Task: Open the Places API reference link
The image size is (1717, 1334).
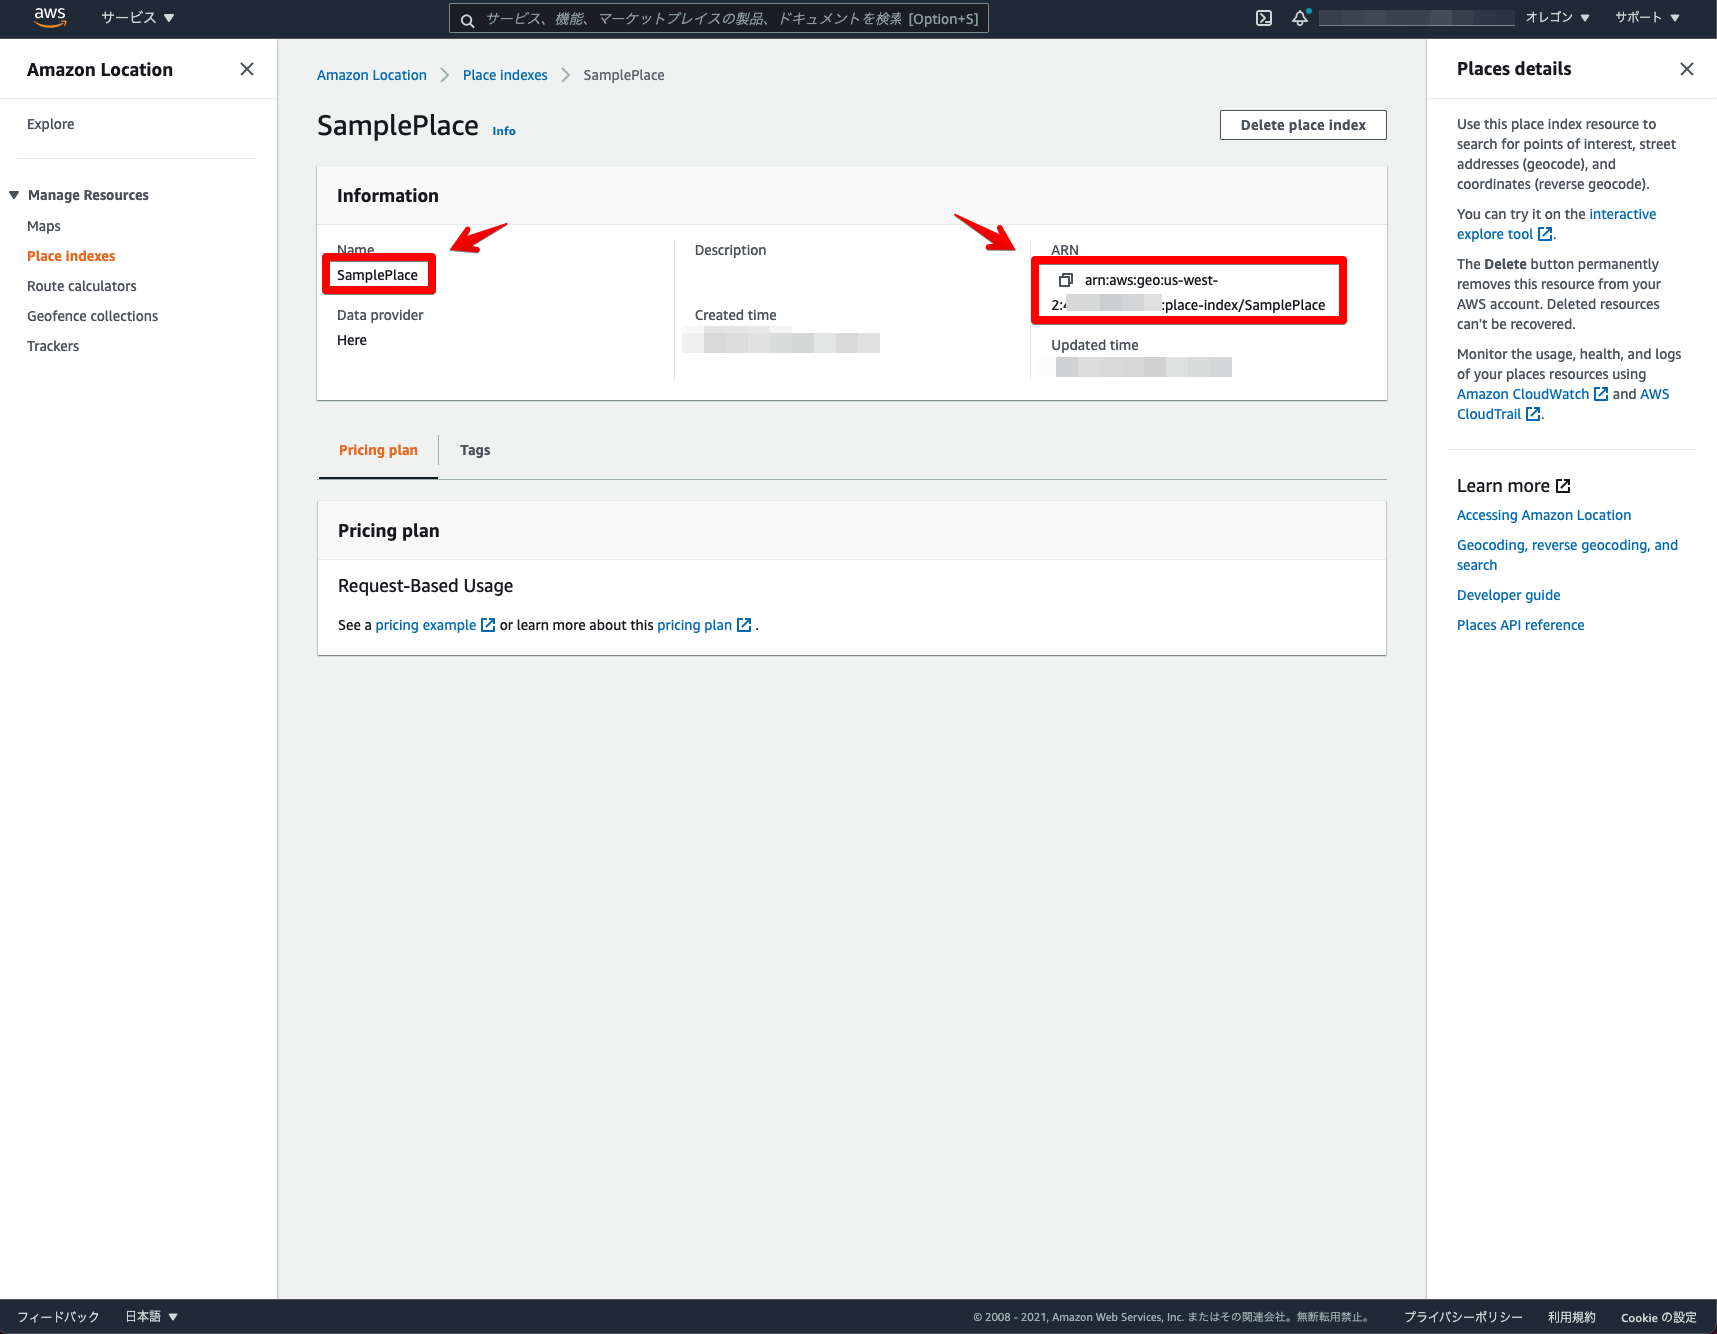Action: point(1520,624)
